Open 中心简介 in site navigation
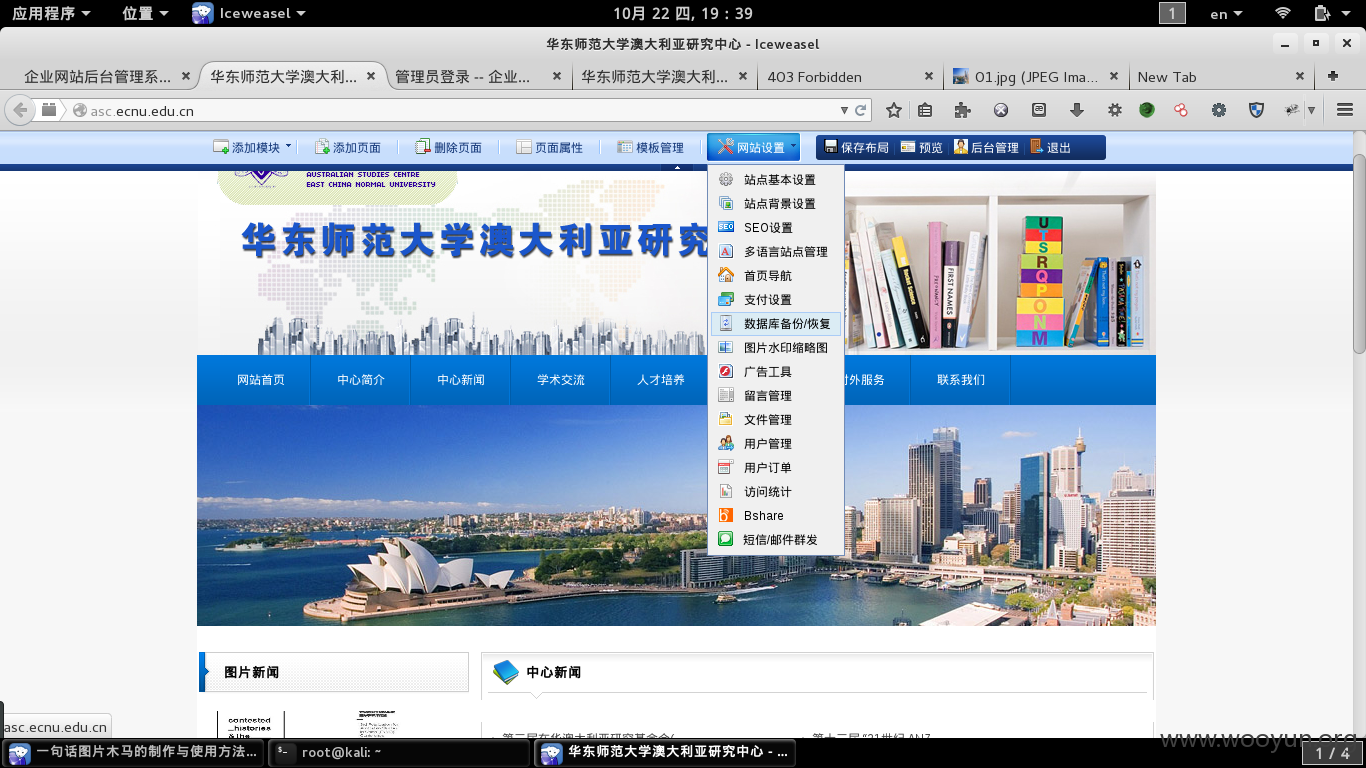This screenshot has width=1366, height=768. click(361, 380)
